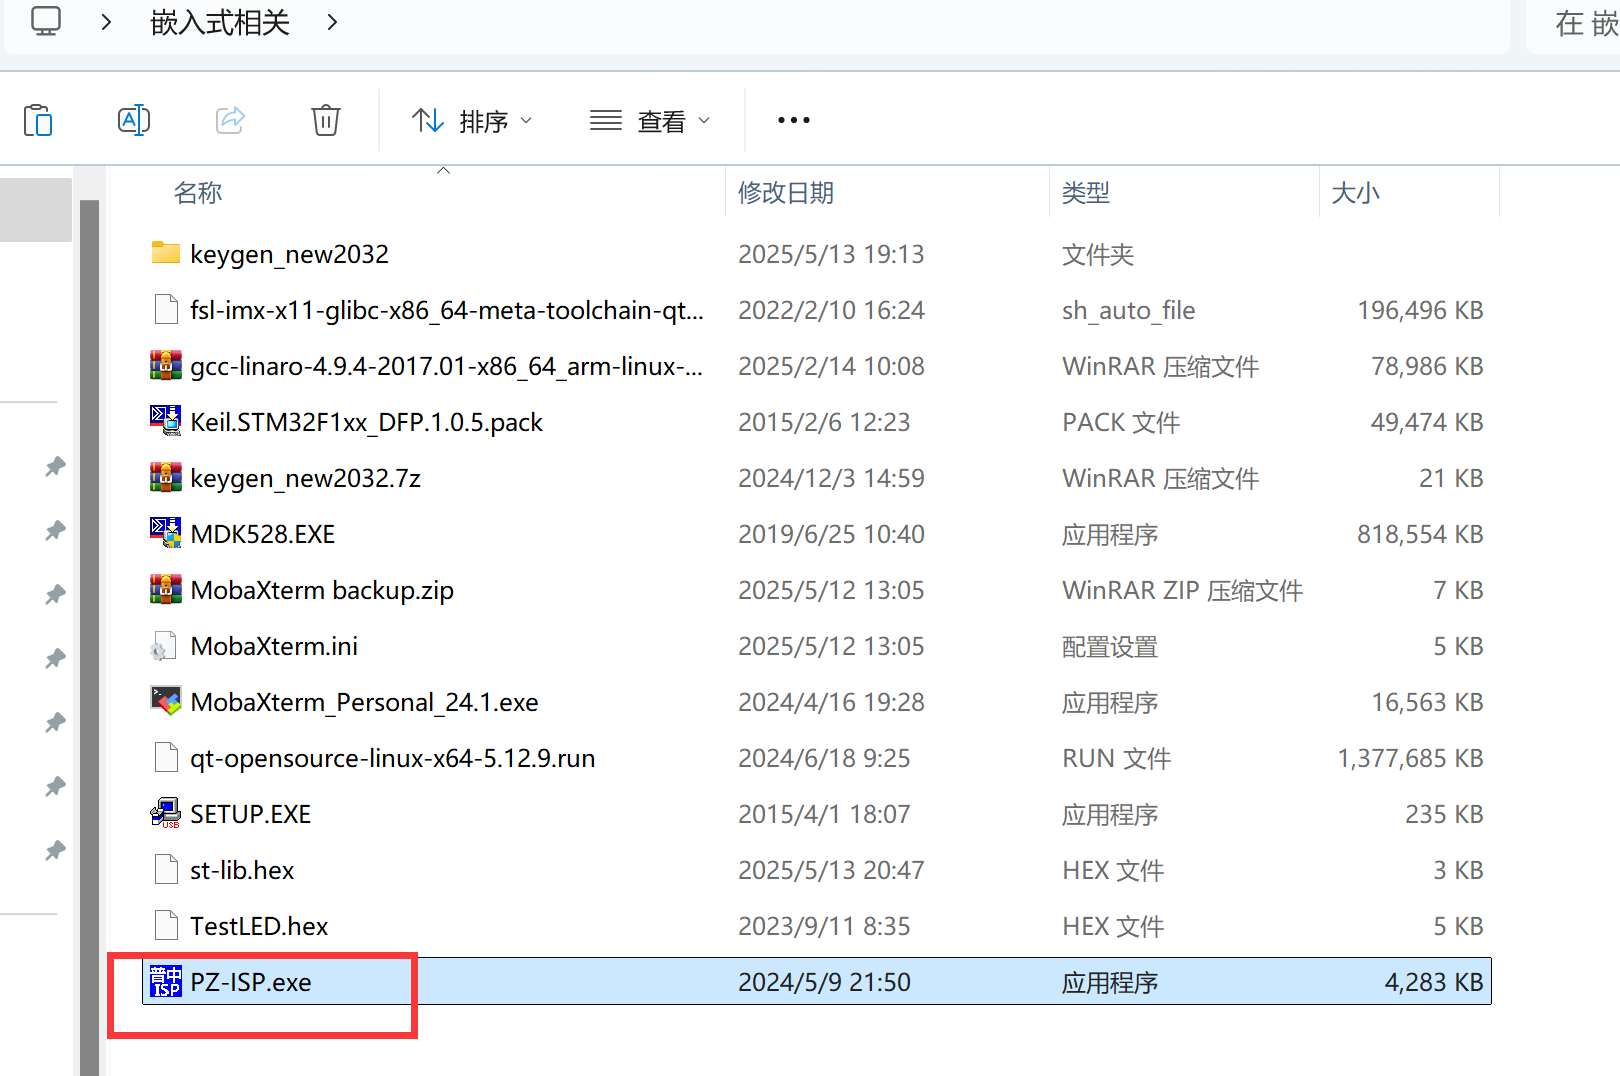Select the keygen_new2032 folder icon
The height and width of the screenshot is (1076, 1620).
click(x=166, y=253)
